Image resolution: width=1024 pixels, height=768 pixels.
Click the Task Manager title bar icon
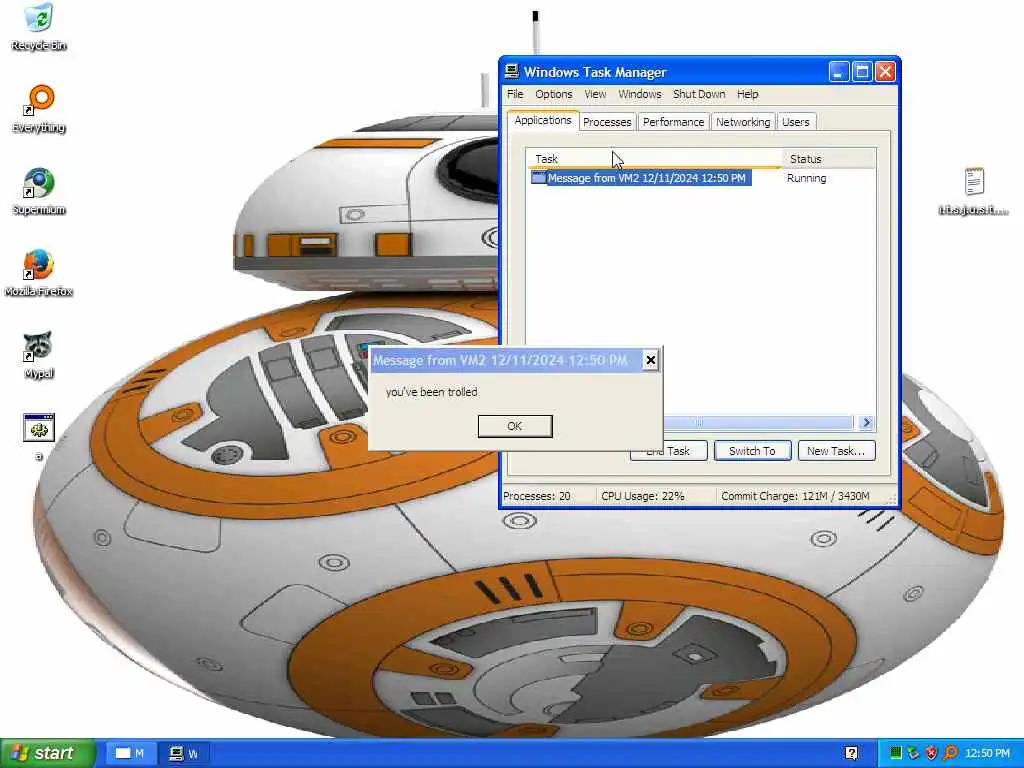tap(512, 72)
